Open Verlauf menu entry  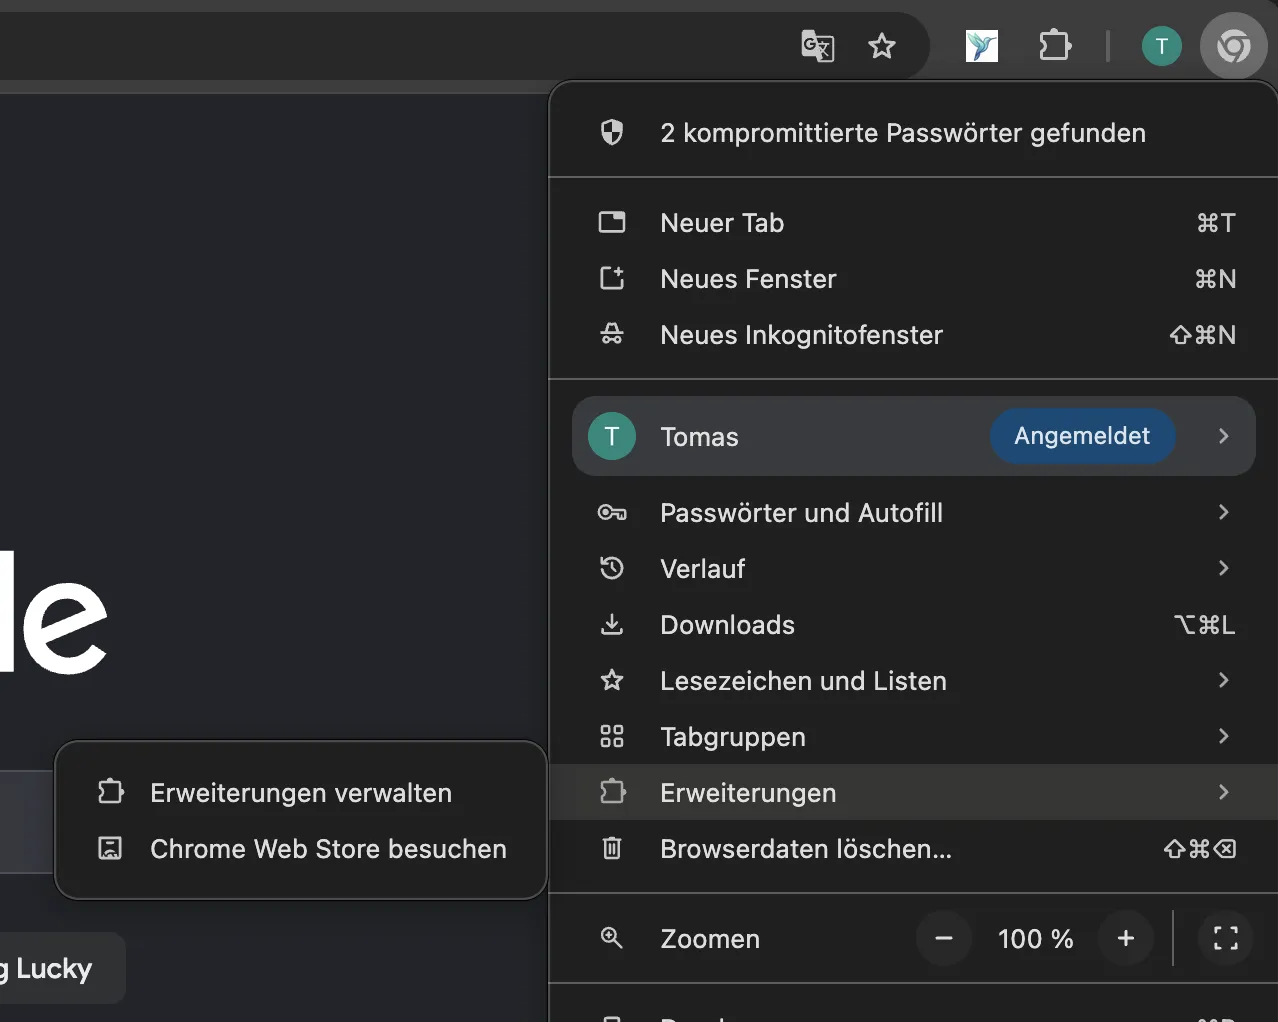click(913, 569)
